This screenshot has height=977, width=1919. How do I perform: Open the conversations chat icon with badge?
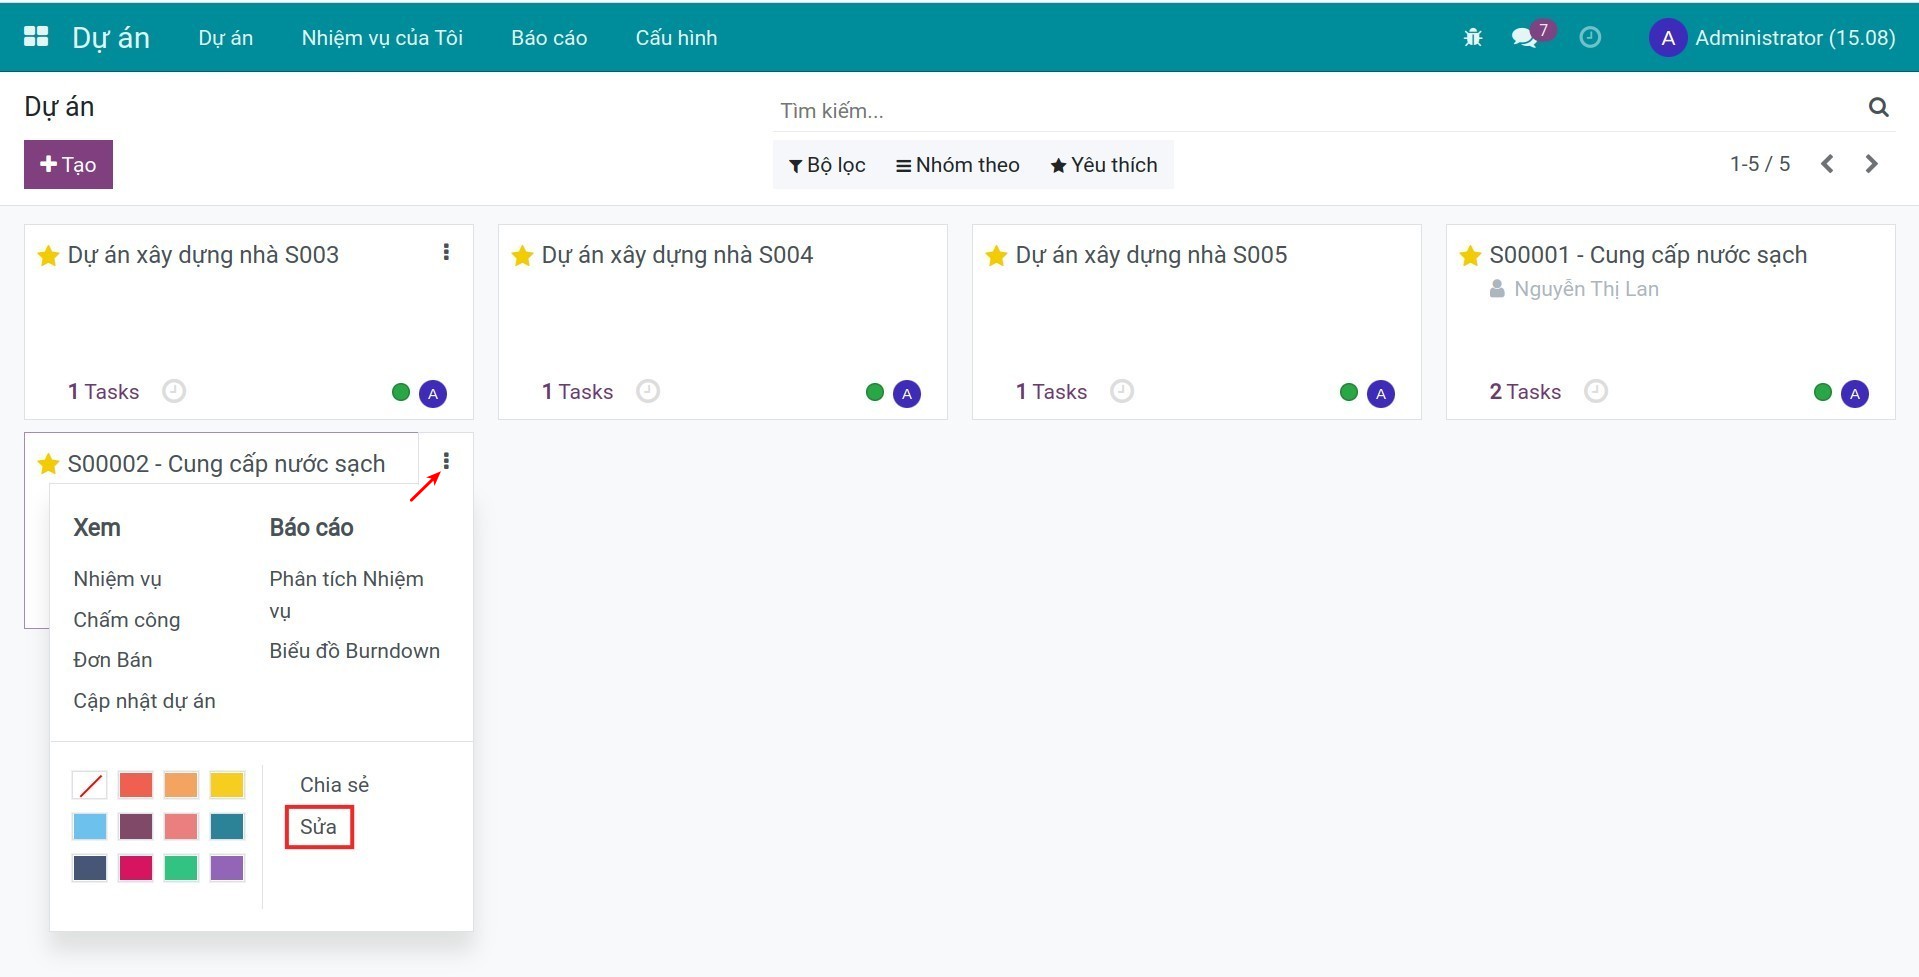point(1524,38)
